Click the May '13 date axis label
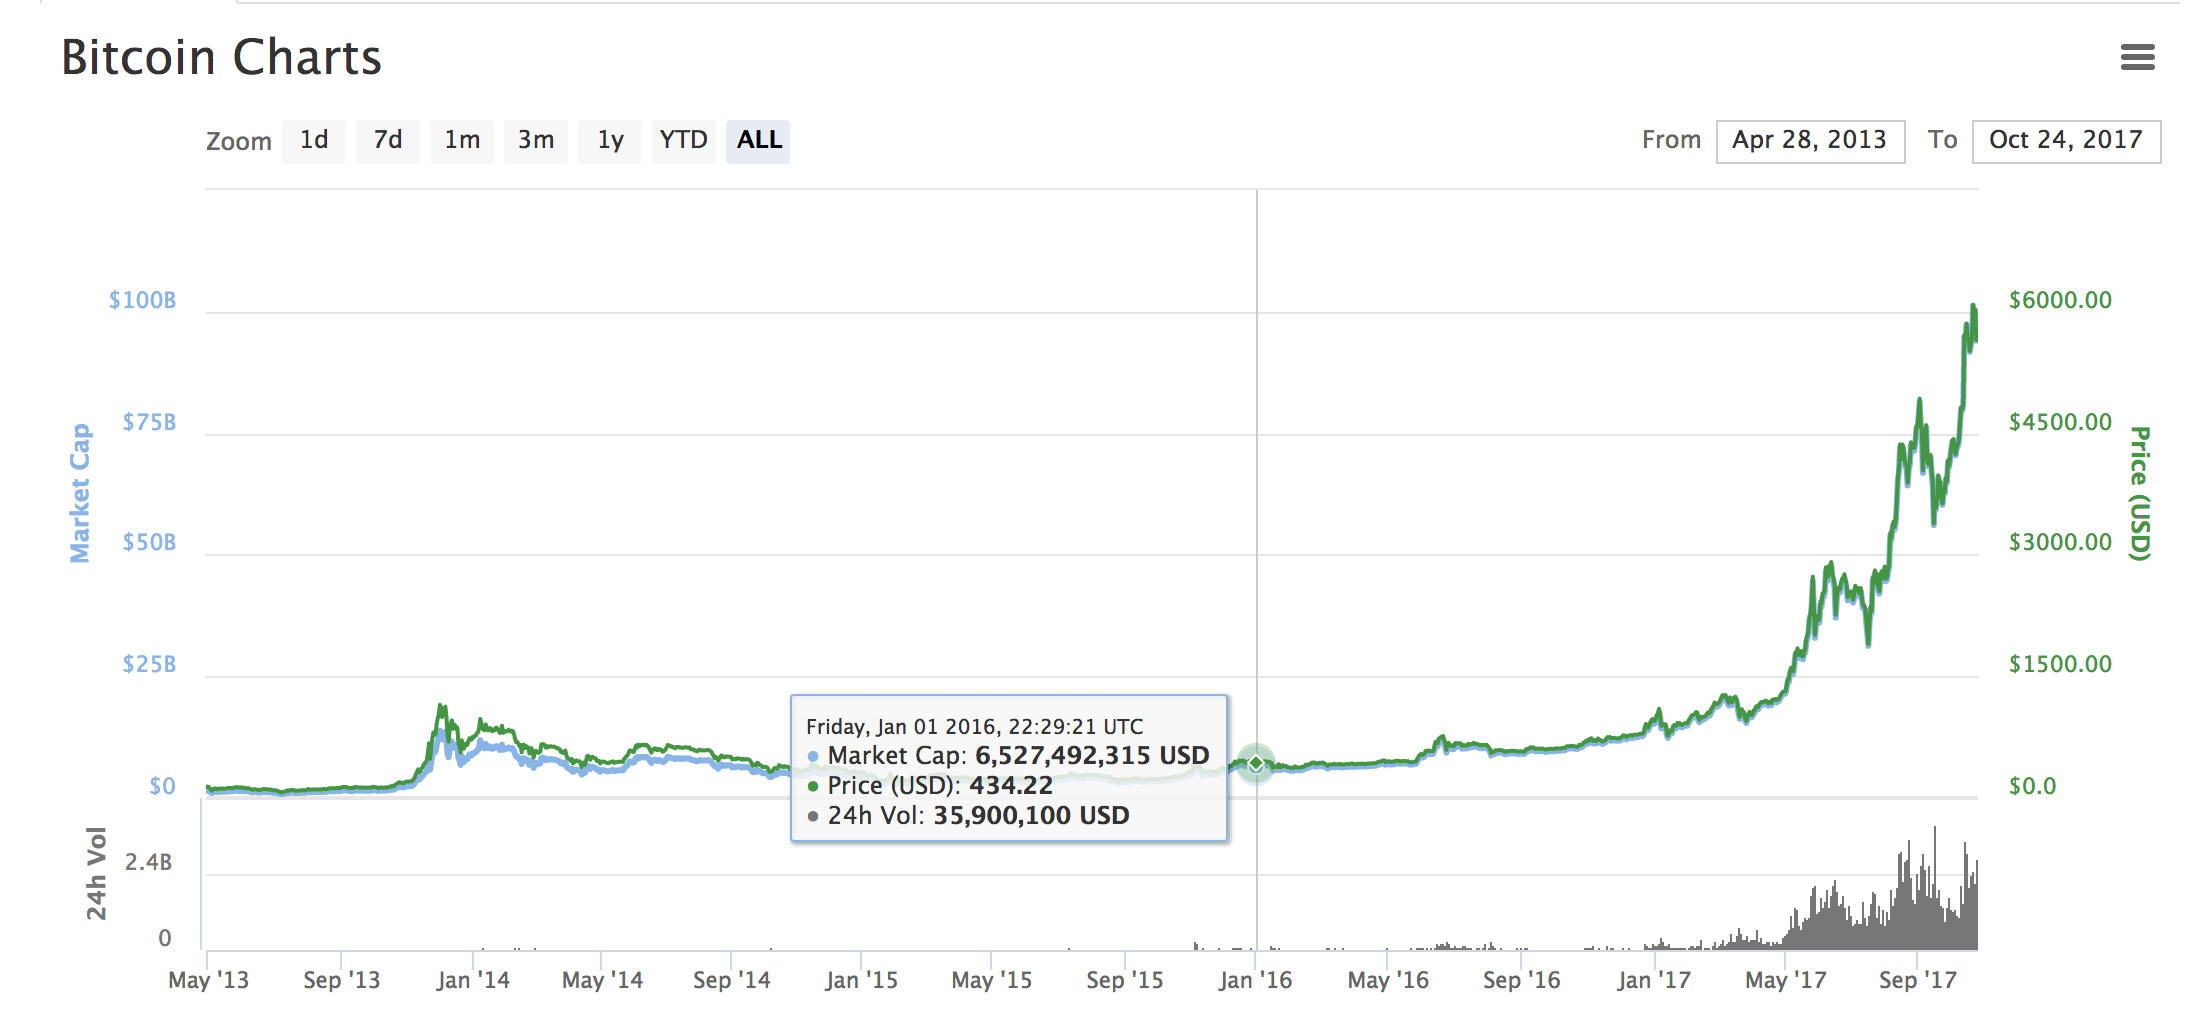 (208, 980)
